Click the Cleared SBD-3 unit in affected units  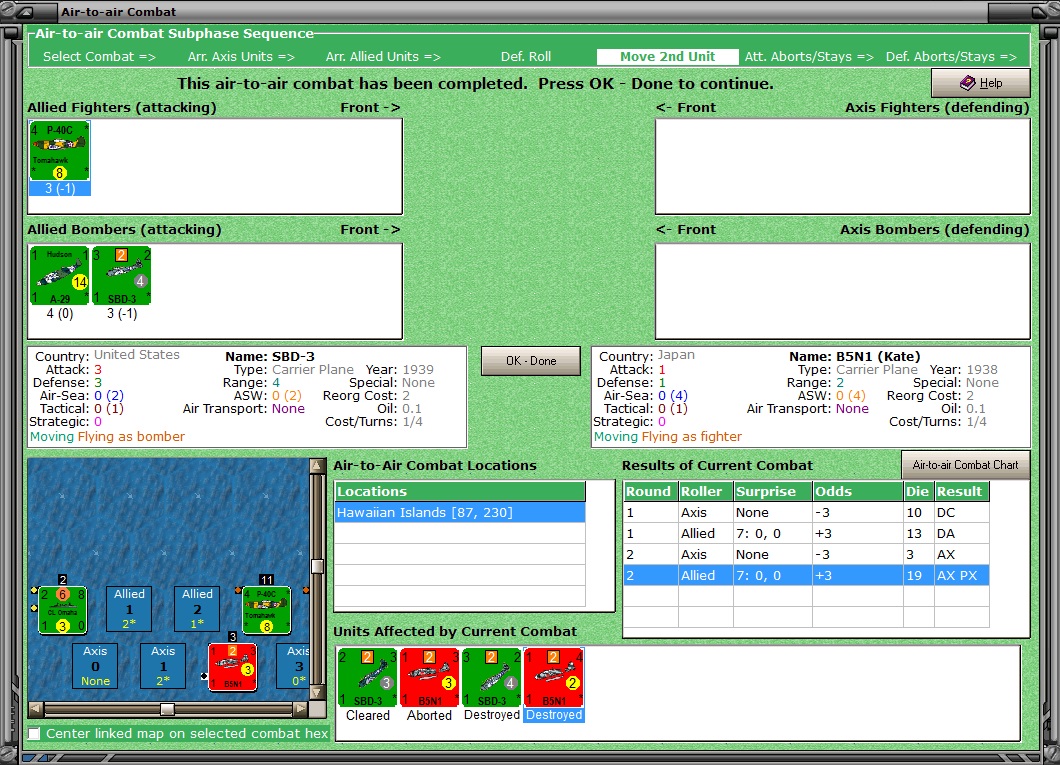[x=368, y=677]
